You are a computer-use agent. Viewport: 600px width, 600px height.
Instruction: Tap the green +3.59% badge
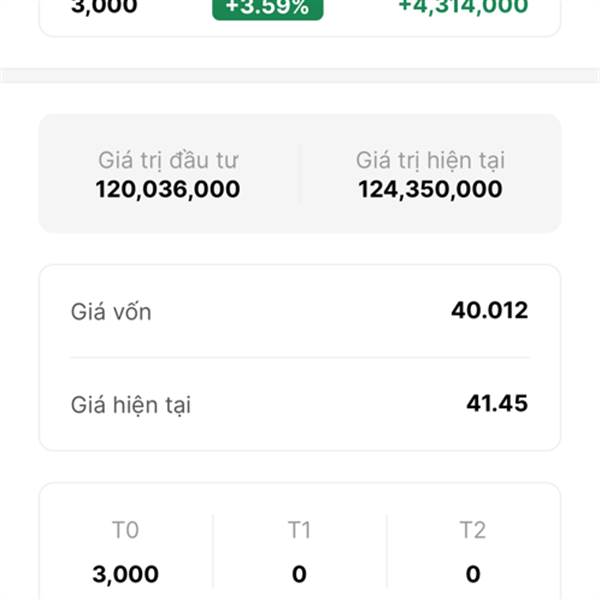click(x=267, y=8)
